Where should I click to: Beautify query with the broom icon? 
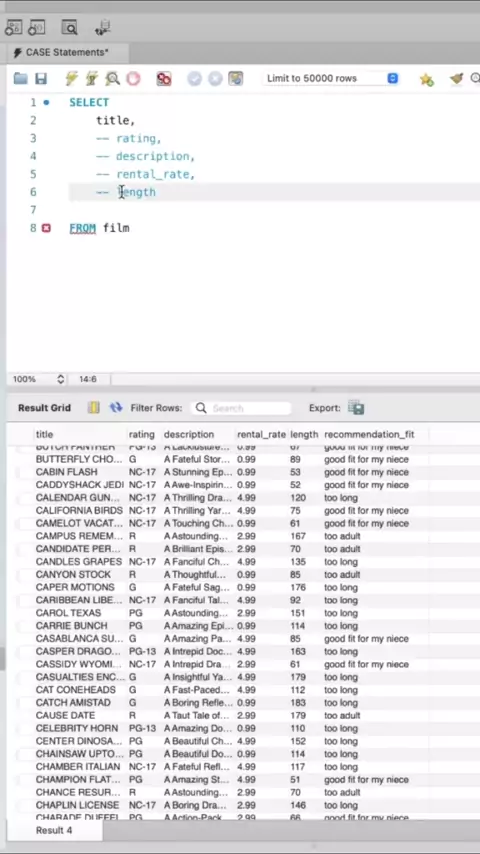click(x=457, y=79)
